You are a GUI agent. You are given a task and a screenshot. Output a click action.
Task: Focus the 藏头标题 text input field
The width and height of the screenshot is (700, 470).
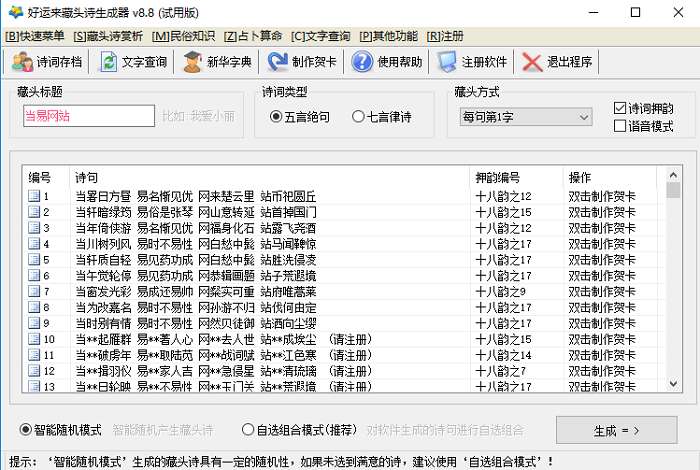(89, 116)
